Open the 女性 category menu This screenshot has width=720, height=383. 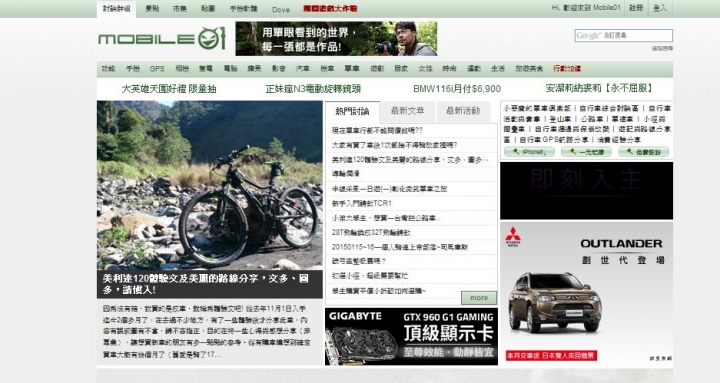(x=426, y=68)
